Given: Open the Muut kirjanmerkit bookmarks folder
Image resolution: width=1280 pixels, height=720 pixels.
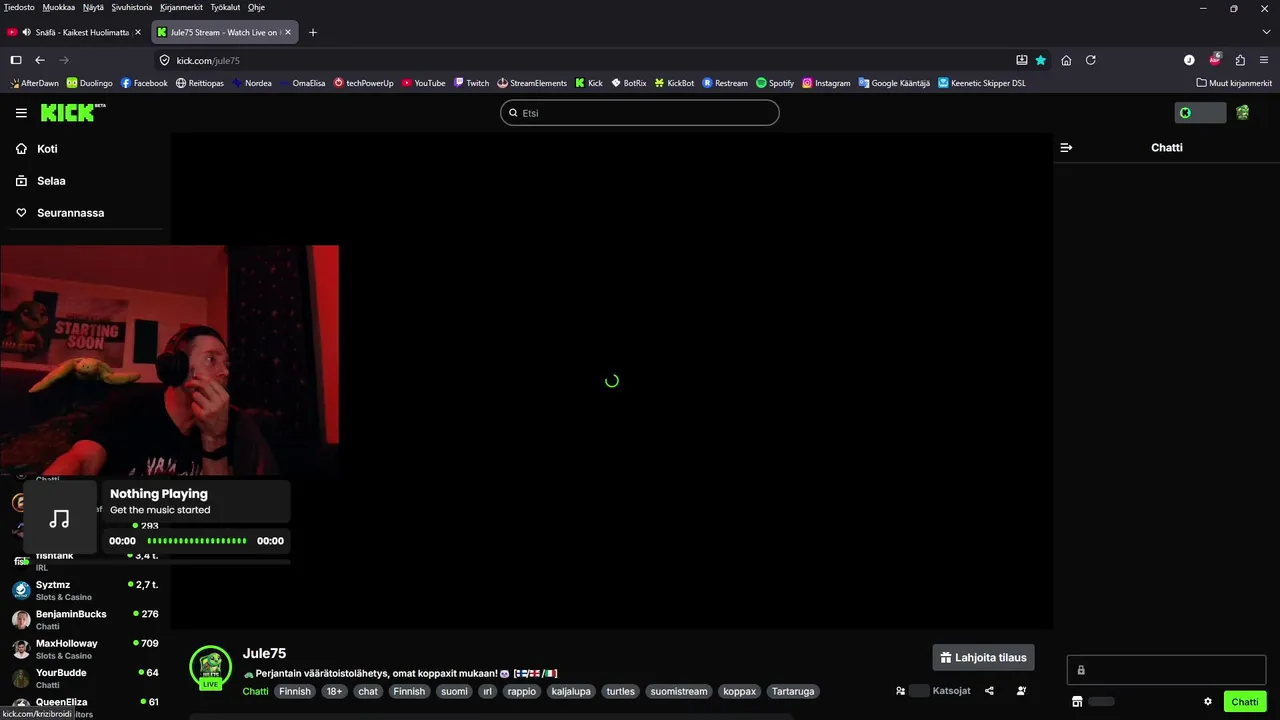Looking at the screenshot, I should [1234, 83].
